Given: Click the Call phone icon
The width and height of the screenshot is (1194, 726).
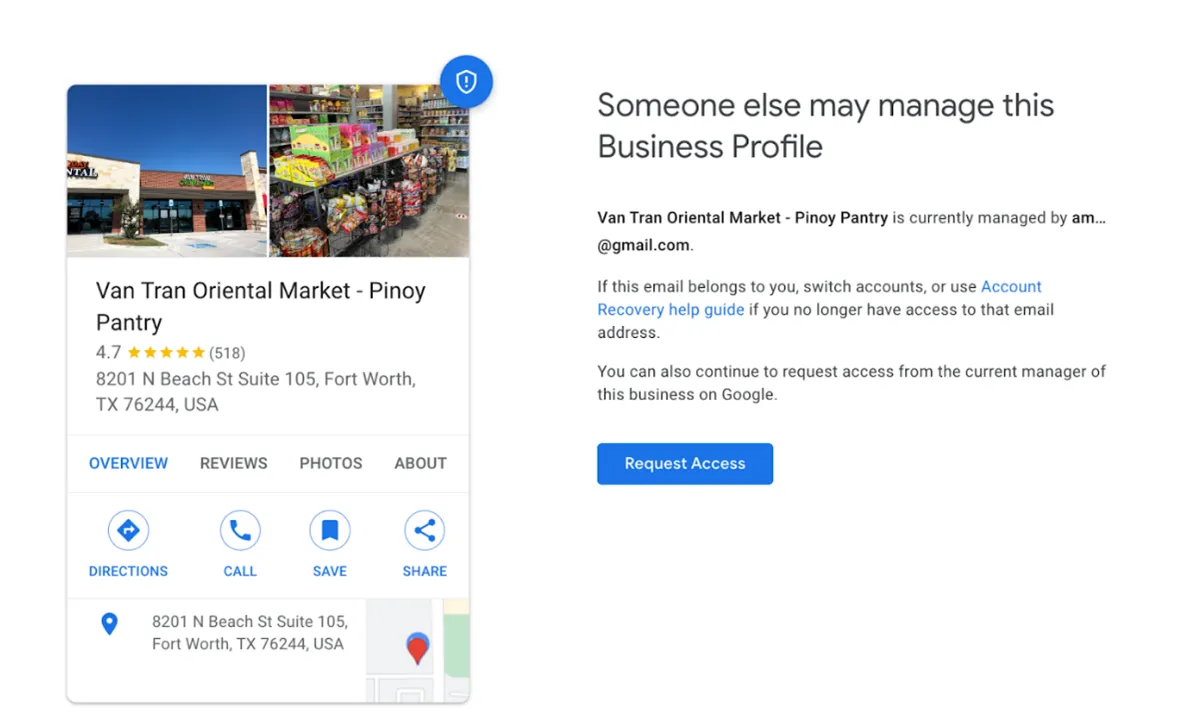Looking at the screenshot, I should 240,530.
